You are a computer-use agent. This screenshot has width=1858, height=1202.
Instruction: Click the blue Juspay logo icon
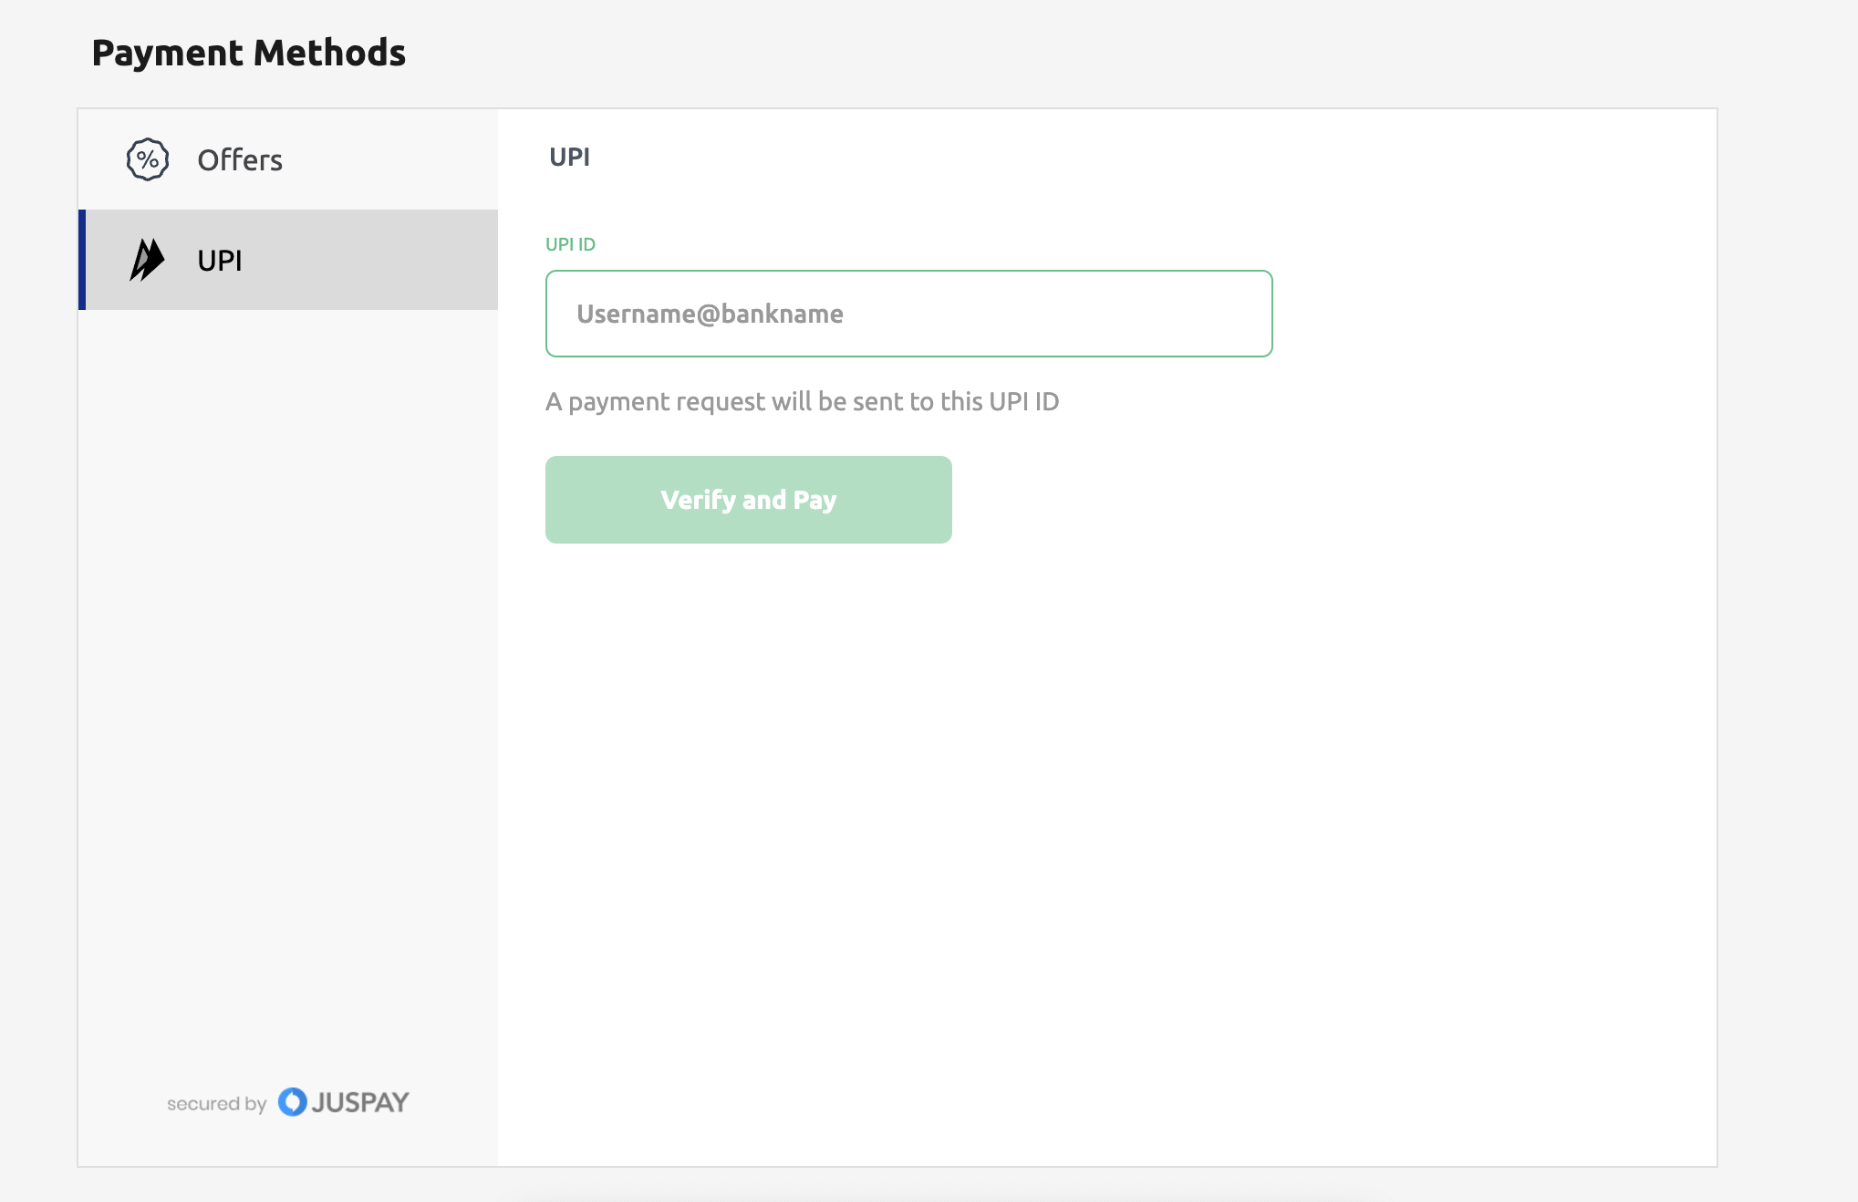tap(292, 1102)
